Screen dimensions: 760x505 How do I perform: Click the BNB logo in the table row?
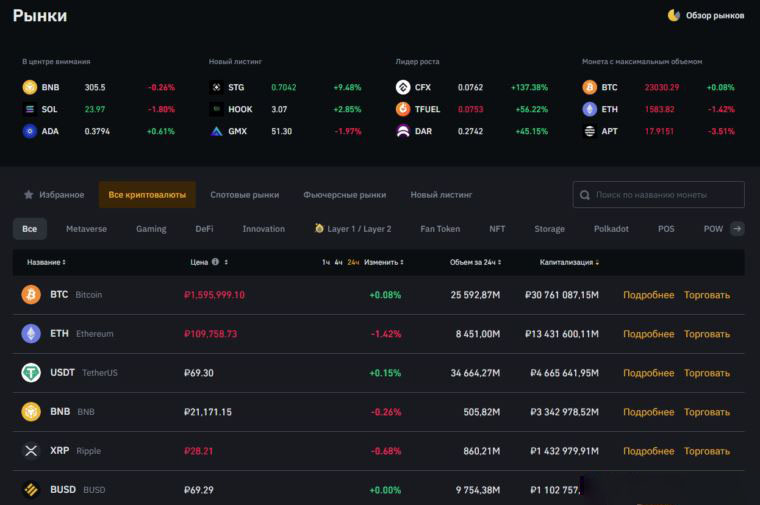point(31,411)
